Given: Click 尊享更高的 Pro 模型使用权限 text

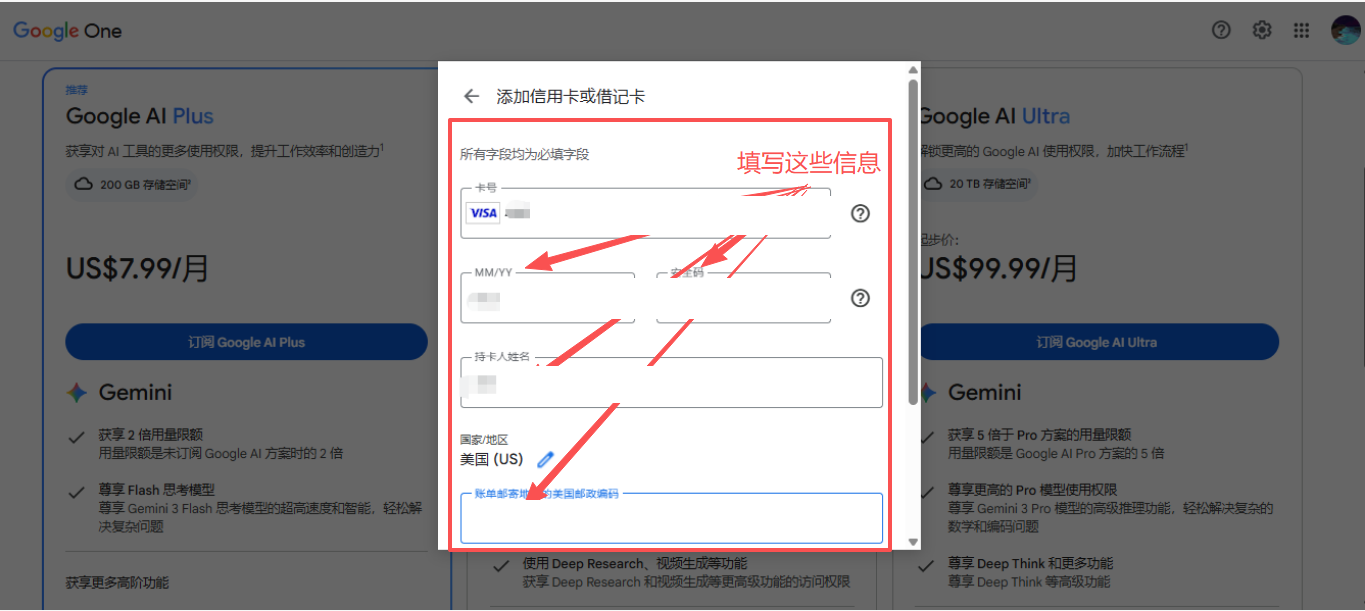Looking at the screenshot, I should click(1033, 490).
